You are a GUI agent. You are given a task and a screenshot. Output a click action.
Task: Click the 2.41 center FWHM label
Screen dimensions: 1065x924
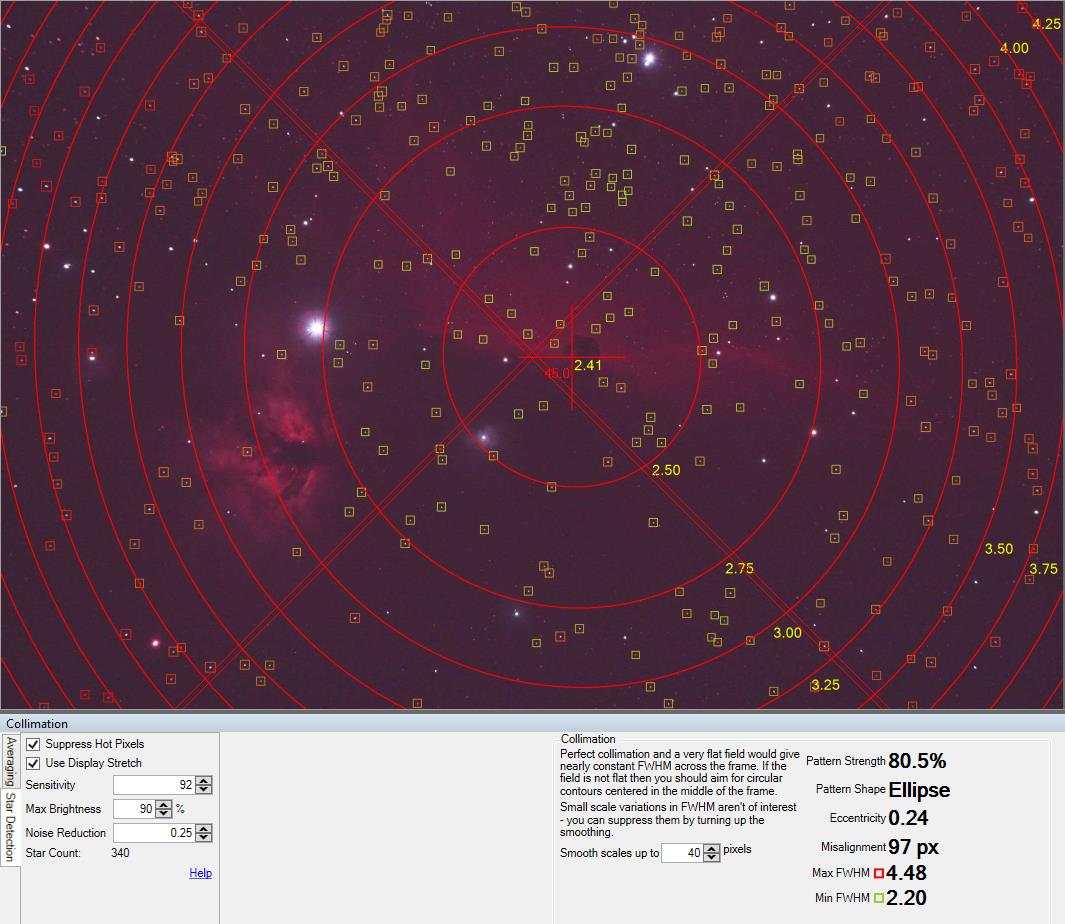[588, 366]
